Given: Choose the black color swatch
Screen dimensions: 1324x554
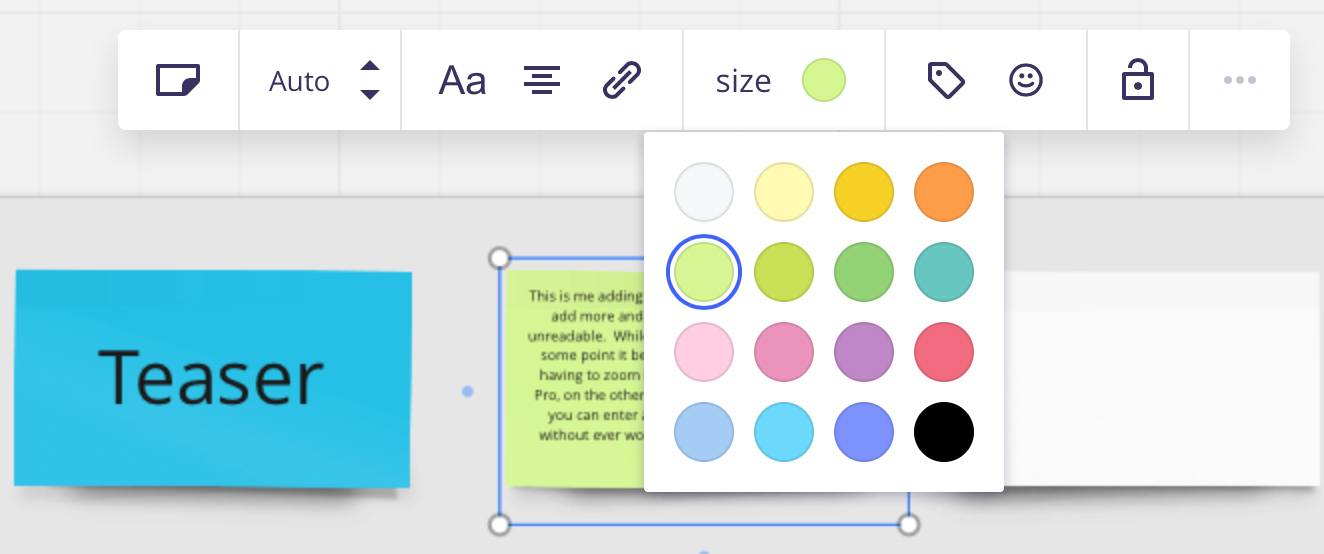Looking at the screenshot, I should tap(944, 432).
